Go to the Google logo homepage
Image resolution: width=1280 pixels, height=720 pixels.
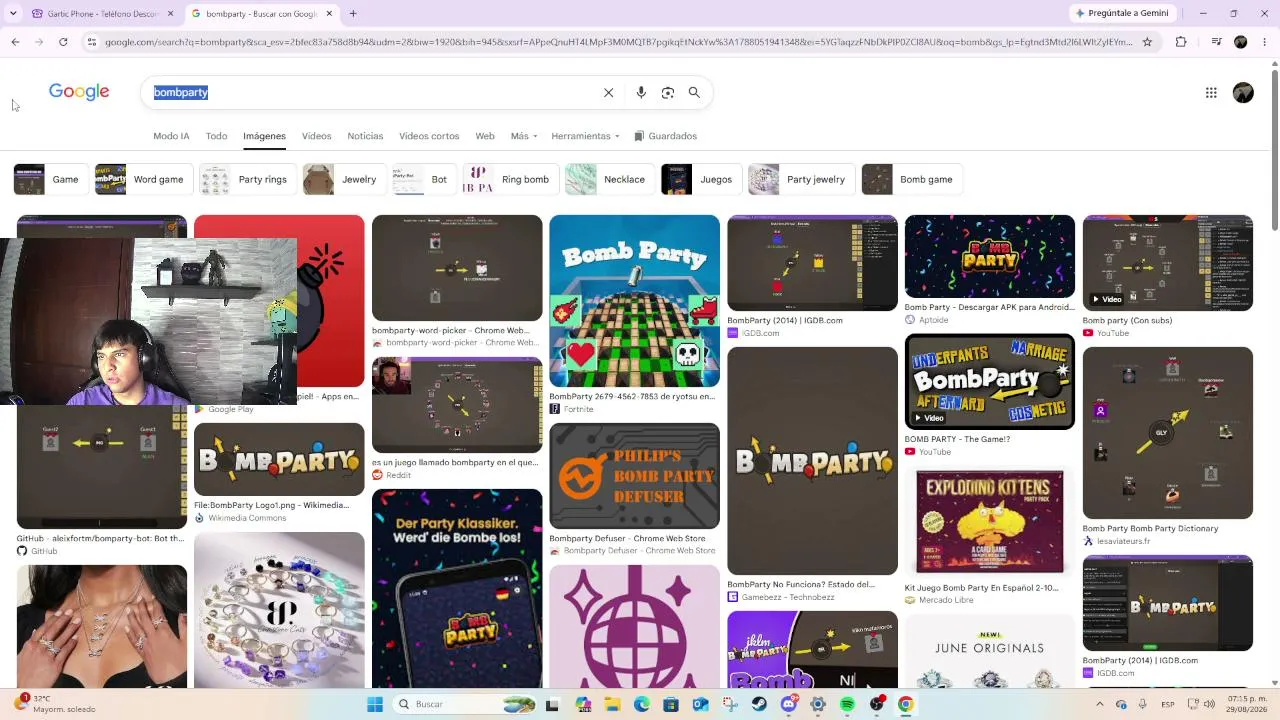coord(79,92)
